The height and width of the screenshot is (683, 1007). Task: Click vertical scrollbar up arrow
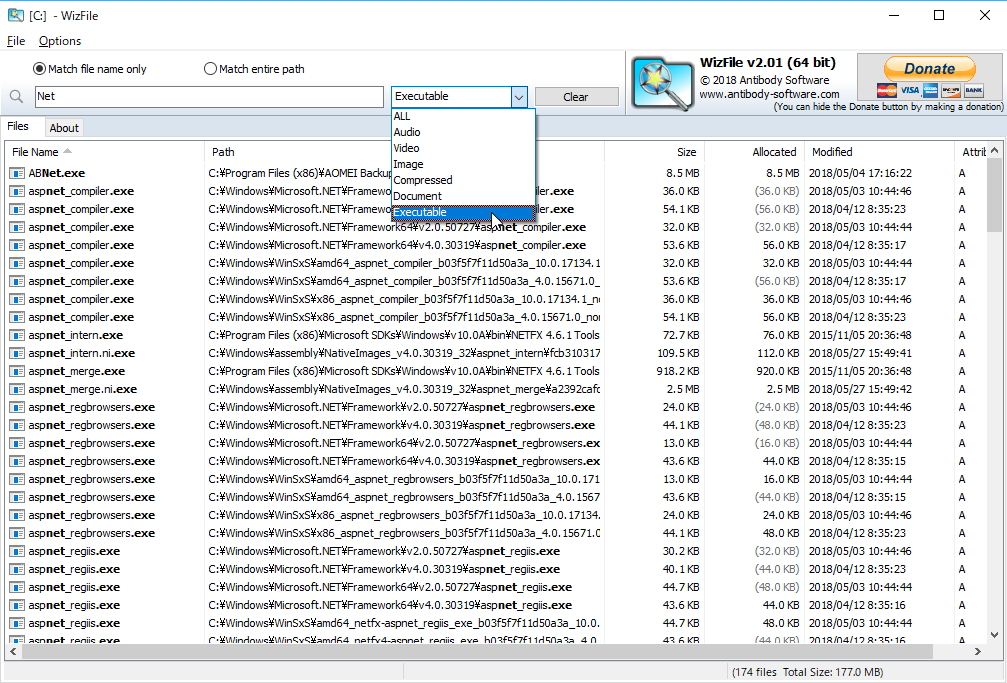pyautogui.click(x=994, y=151)
